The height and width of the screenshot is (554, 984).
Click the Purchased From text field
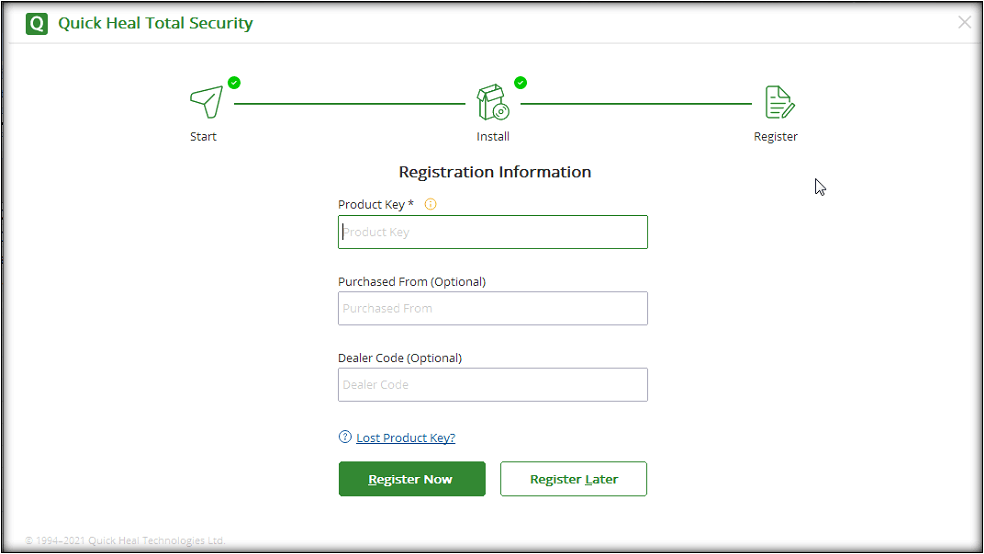coord(493,308)
